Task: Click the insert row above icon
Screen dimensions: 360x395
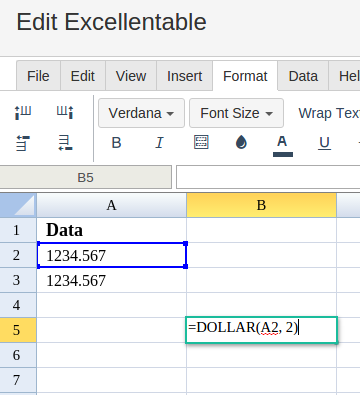Action: 23,143
